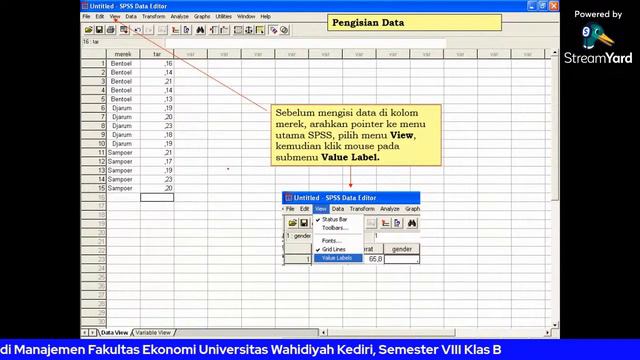The height and width of the screenshot is (360, 640).
Task: Toggle Status Bar in inset View menu
Action: coord(338,220)
